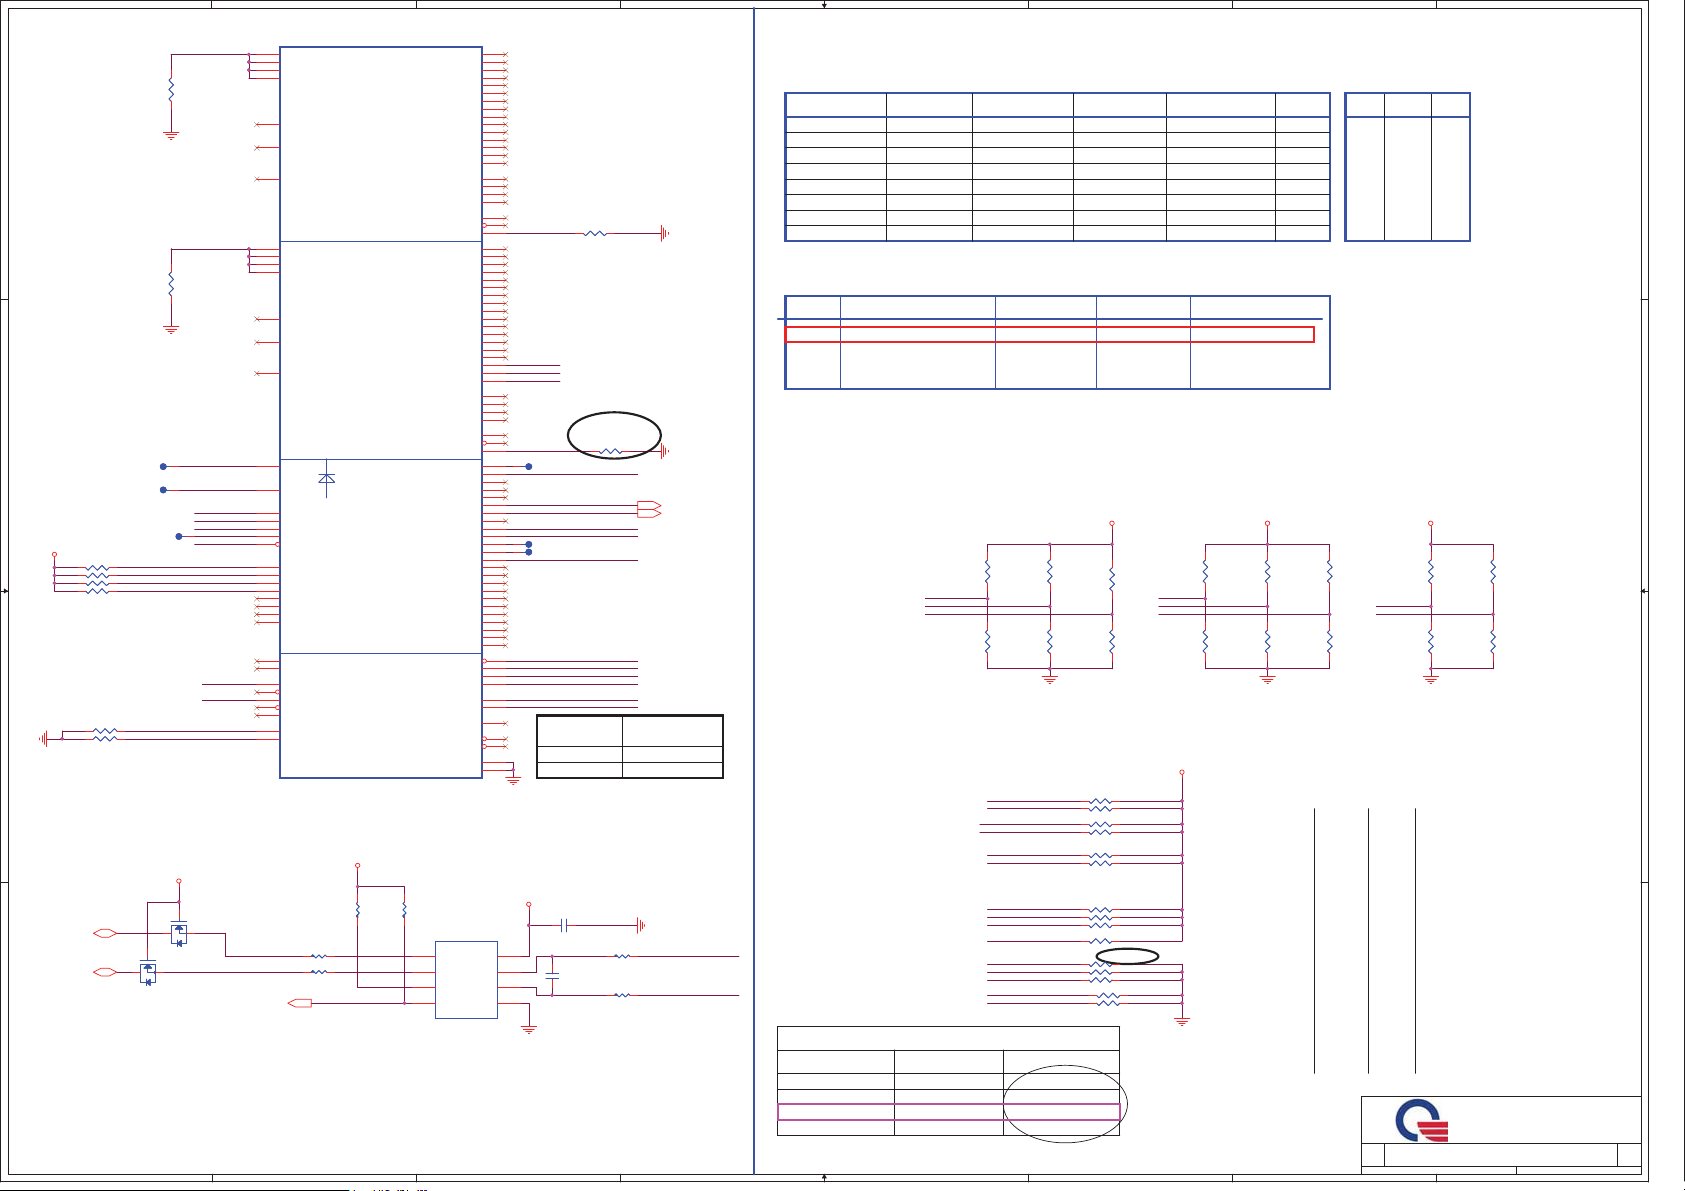Click the blue-and-red company logo in title block
This screenshot has width=1685, height=1191.
tap(1423, 1121)
